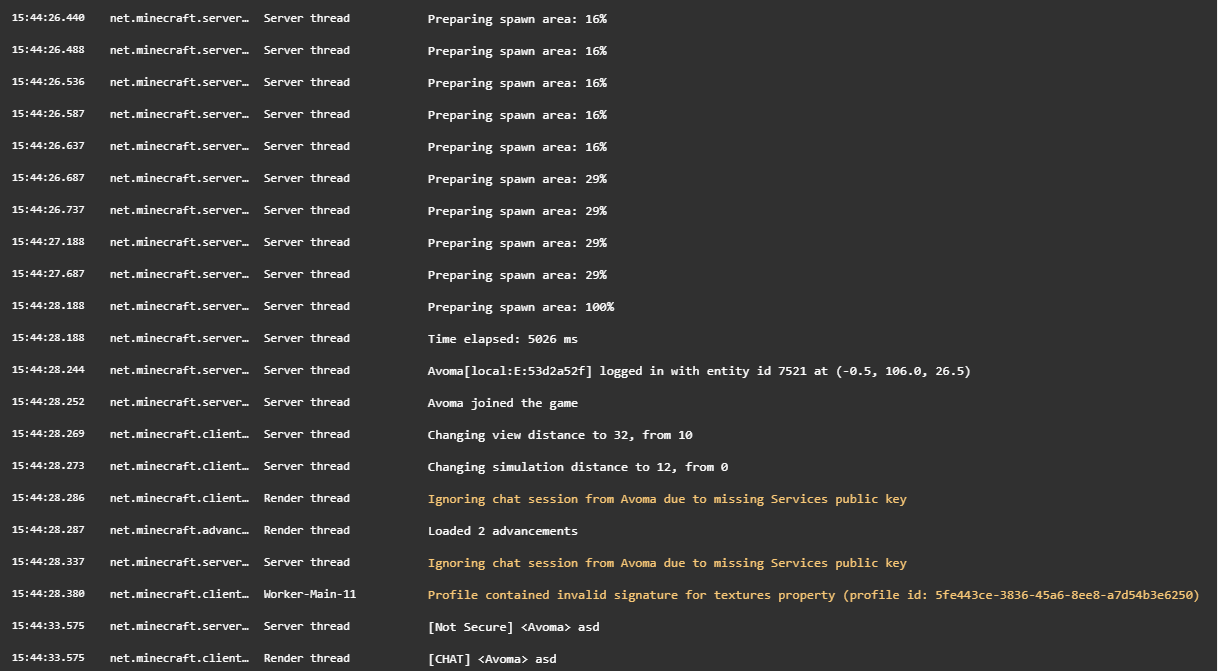Screen dimensions: 1218x671
Task: Click Render thread label at 15:44:28.286
Action: 307,498
